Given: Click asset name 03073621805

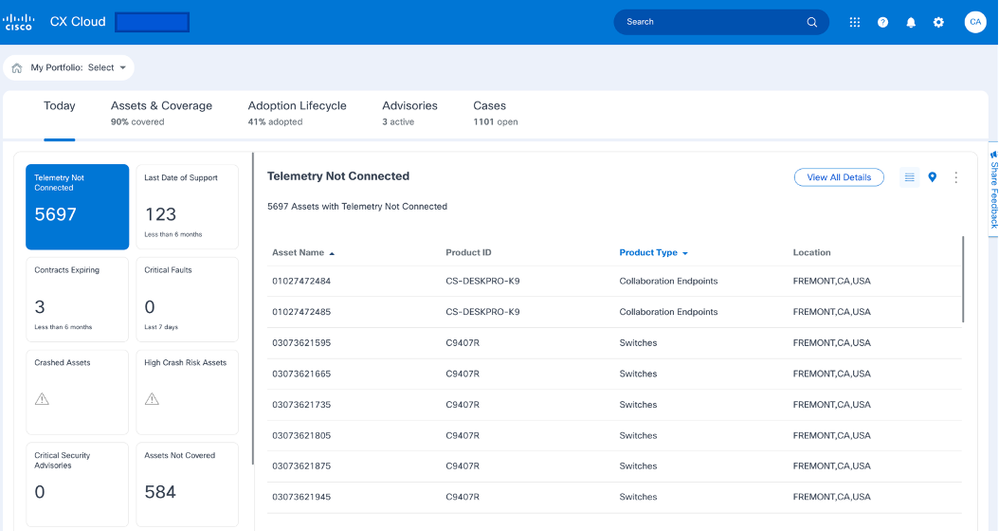Looking at the screenshot, I should click(x=301, y=435).
